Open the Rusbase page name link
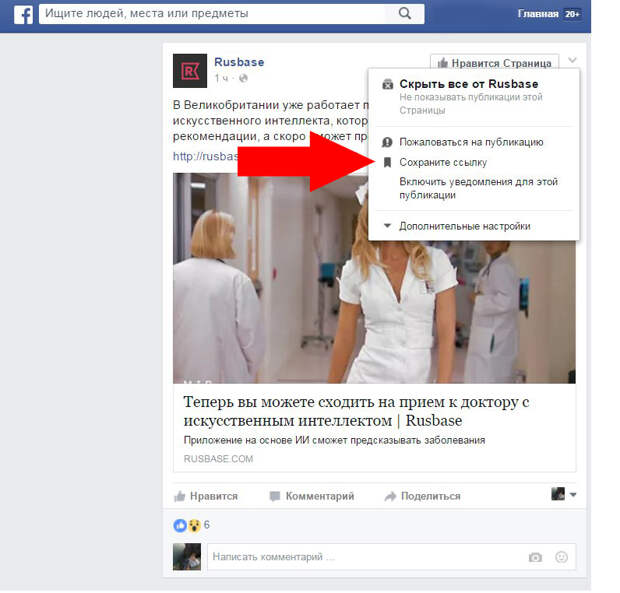The height and width of the screenshot is (593, 620). pyautogui.click(x=239, y=62)
